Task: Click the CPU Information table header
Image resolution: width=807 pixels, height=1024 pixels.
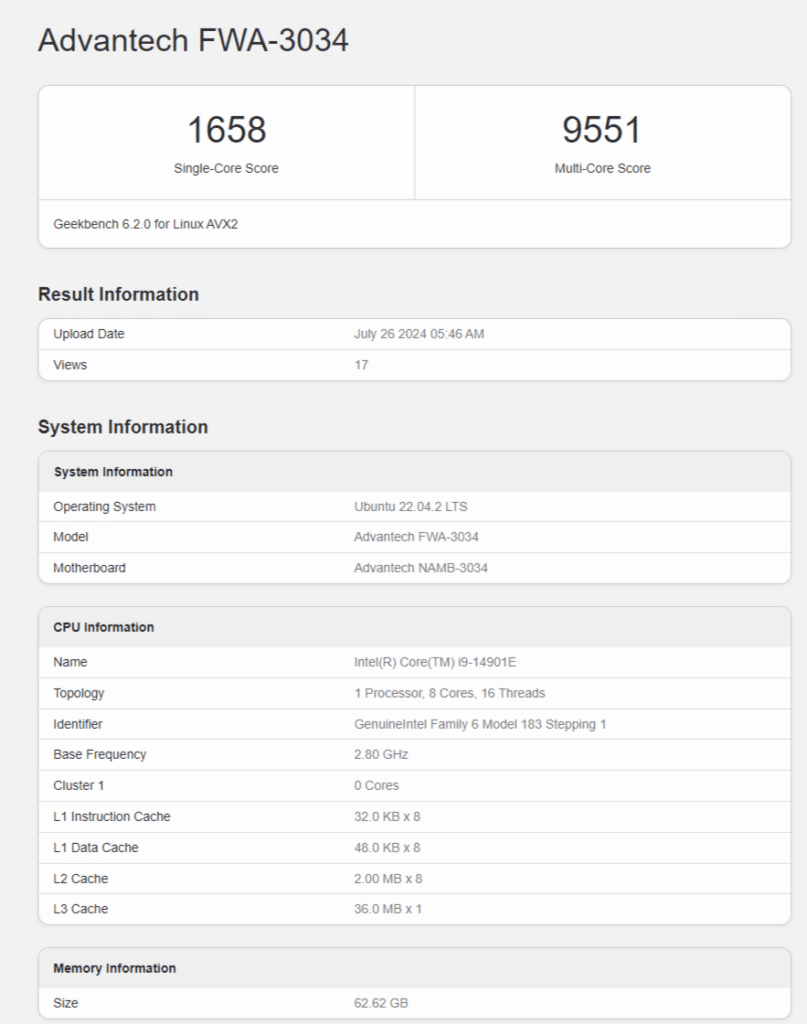Action: tap(104, 628)
